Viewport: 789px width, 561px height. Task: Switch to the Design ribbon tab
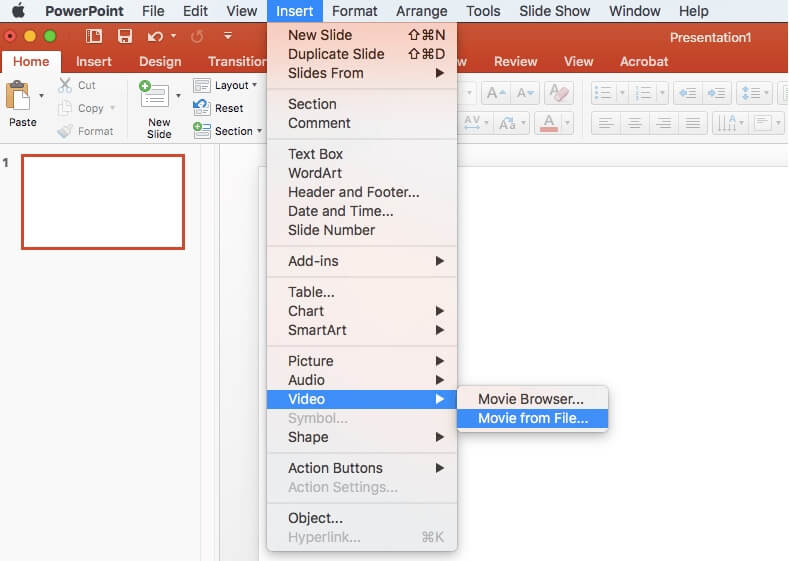pos(160,61)
